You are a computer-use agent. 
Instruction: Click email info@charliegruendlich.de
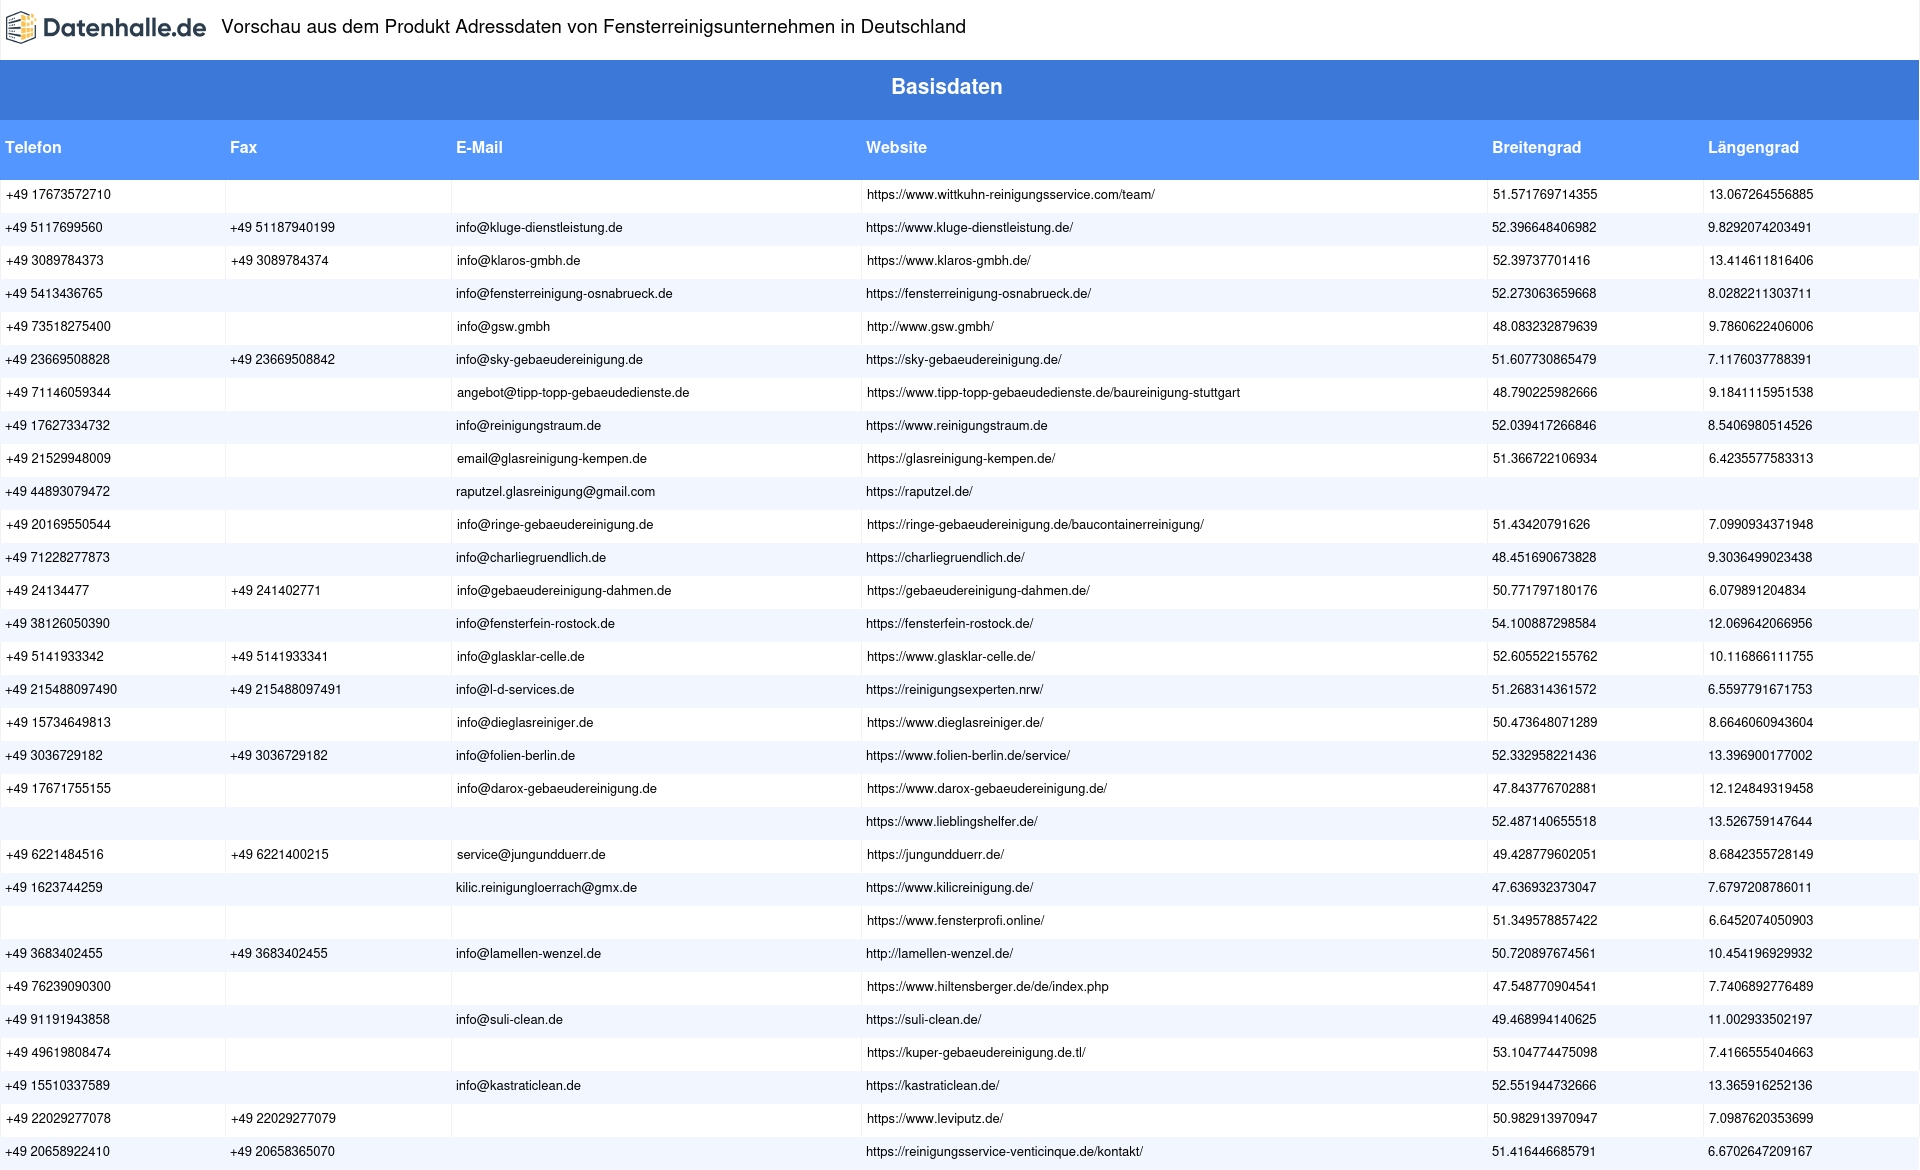531,558
